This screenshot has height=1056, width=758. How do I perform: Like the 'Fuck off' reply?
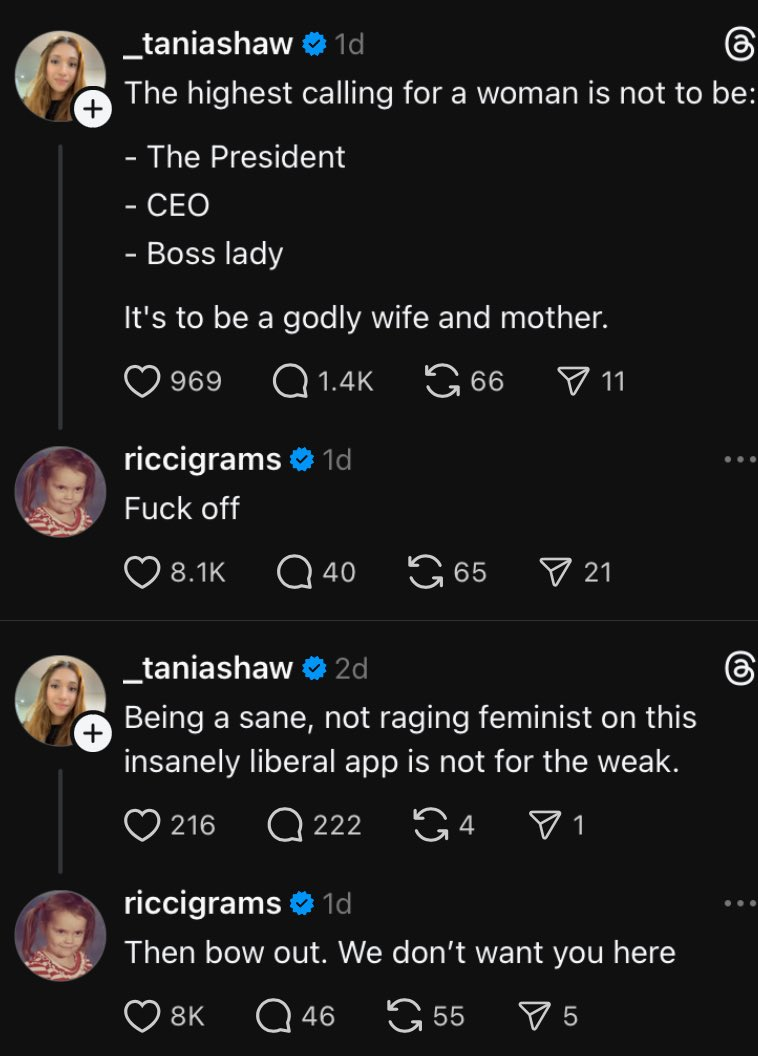(x=142, y=572)
